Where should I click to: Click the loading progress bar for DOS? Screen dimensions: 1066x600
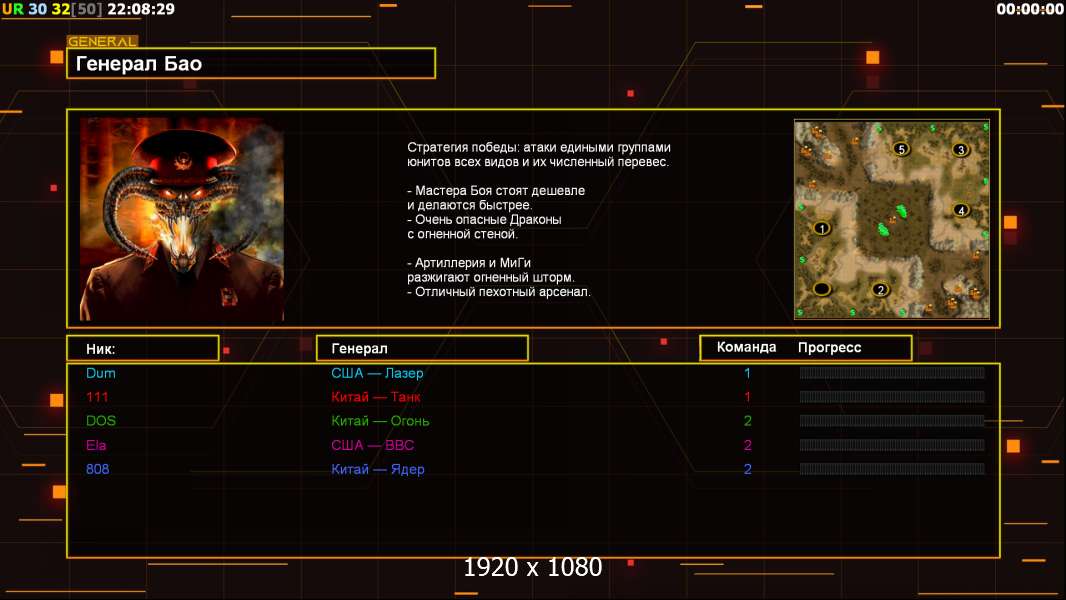[x=892, y=421]
